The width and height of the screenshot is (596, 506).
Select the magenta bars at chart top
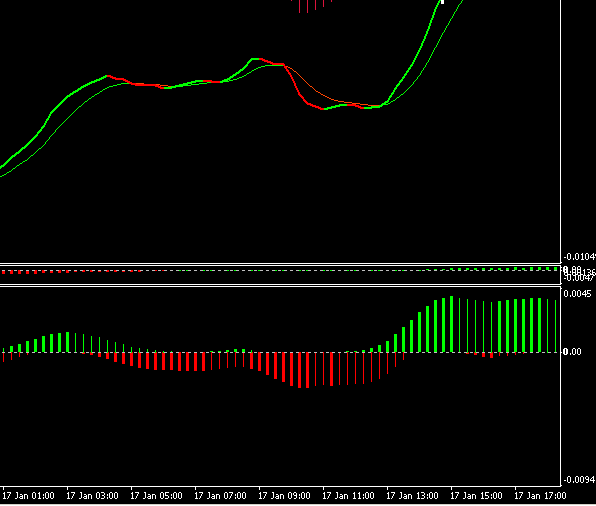tap(311, 6)
